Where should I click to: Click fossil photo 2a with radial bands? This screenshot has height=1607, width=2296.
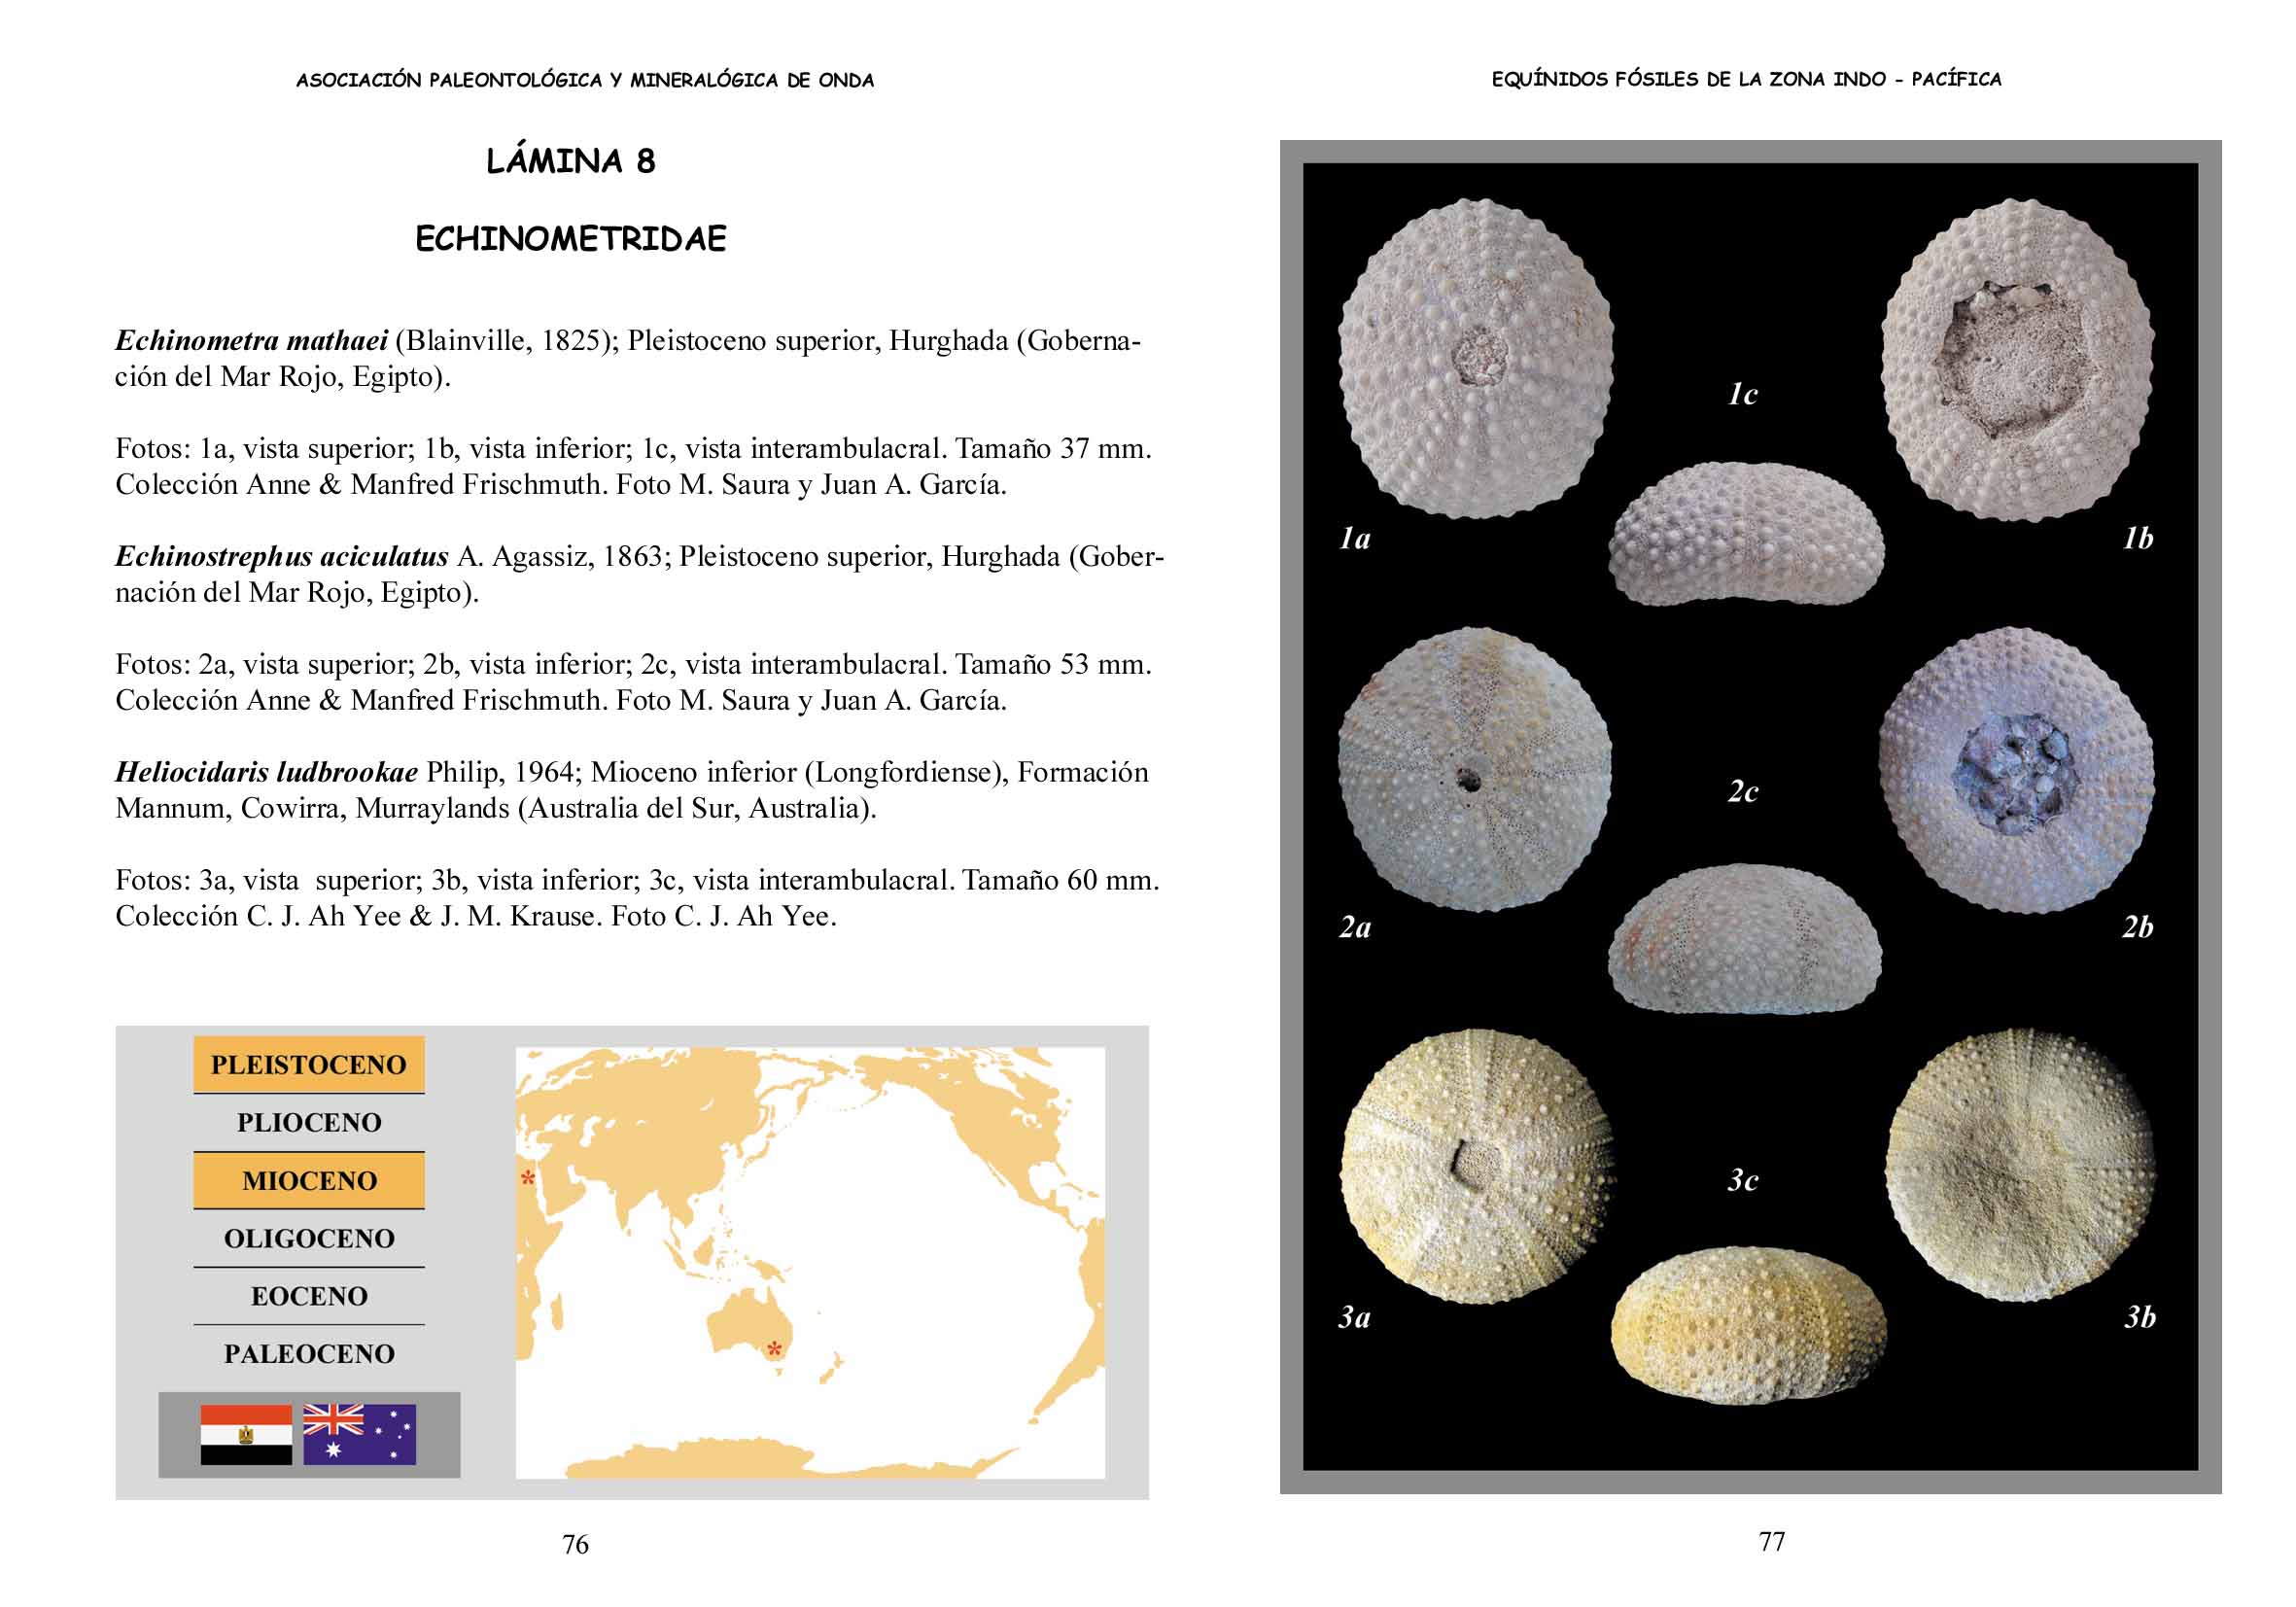[x=1474, y=770]
